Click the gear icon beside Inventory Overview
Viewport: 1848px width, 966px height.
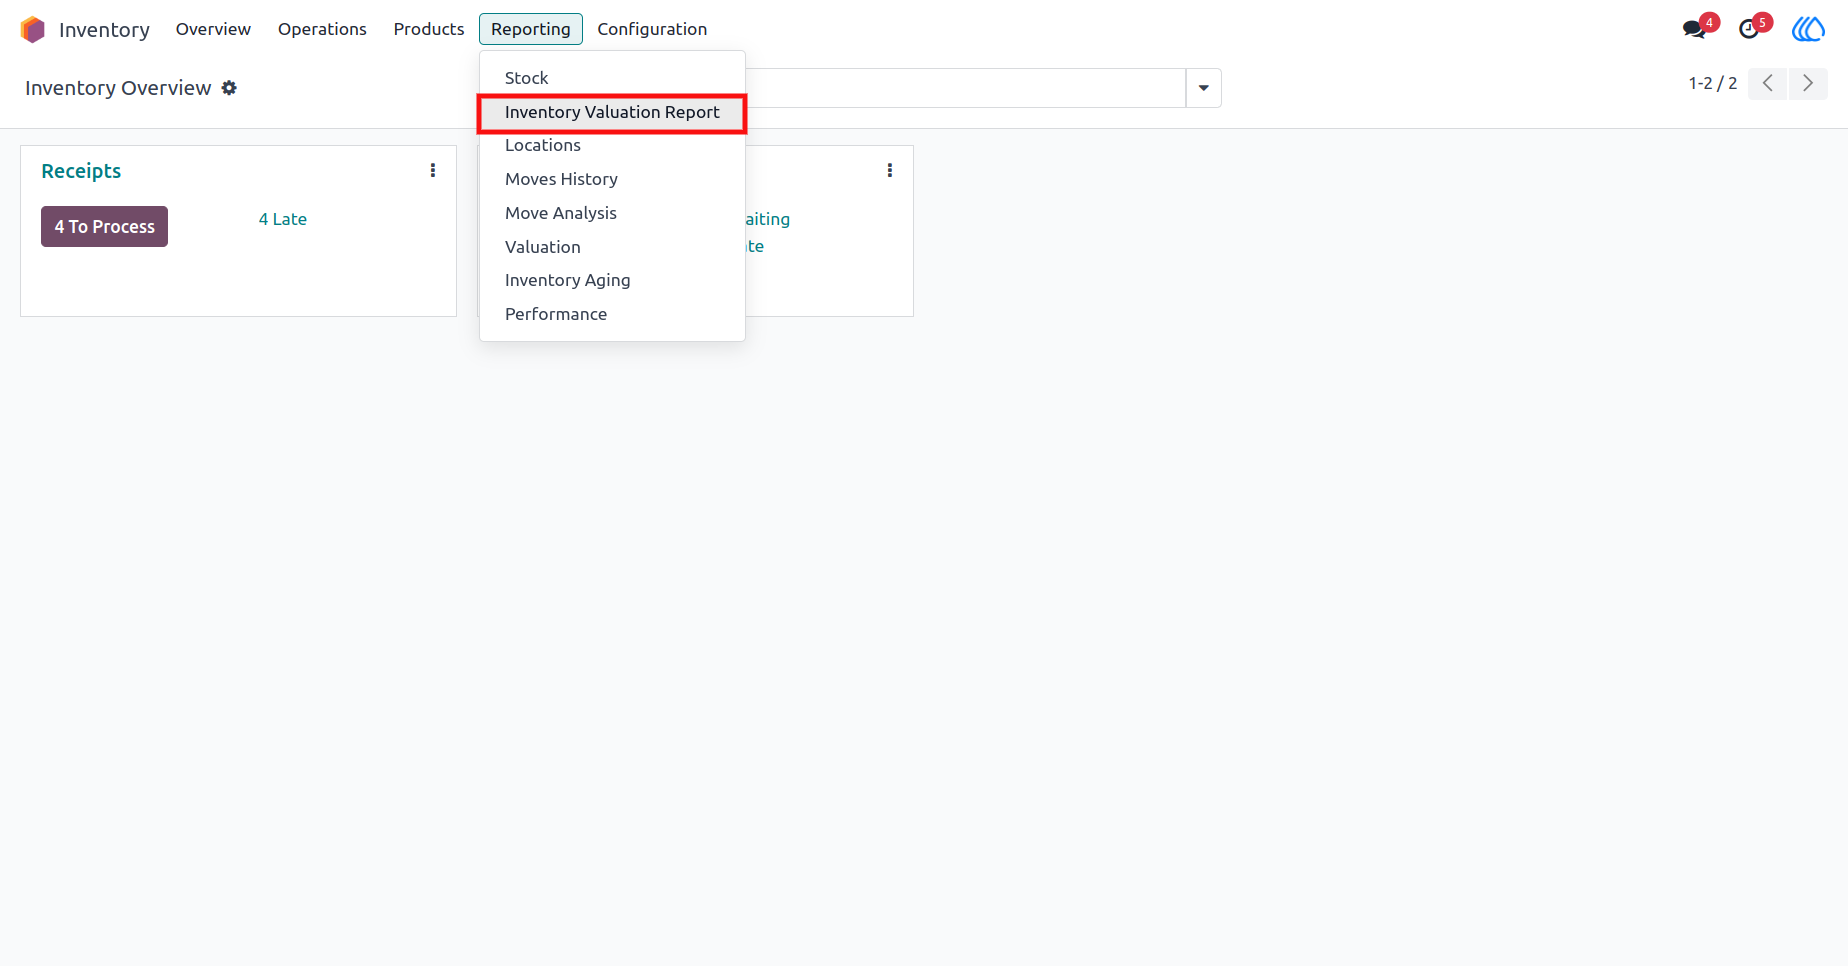click(x=229, y=88)
